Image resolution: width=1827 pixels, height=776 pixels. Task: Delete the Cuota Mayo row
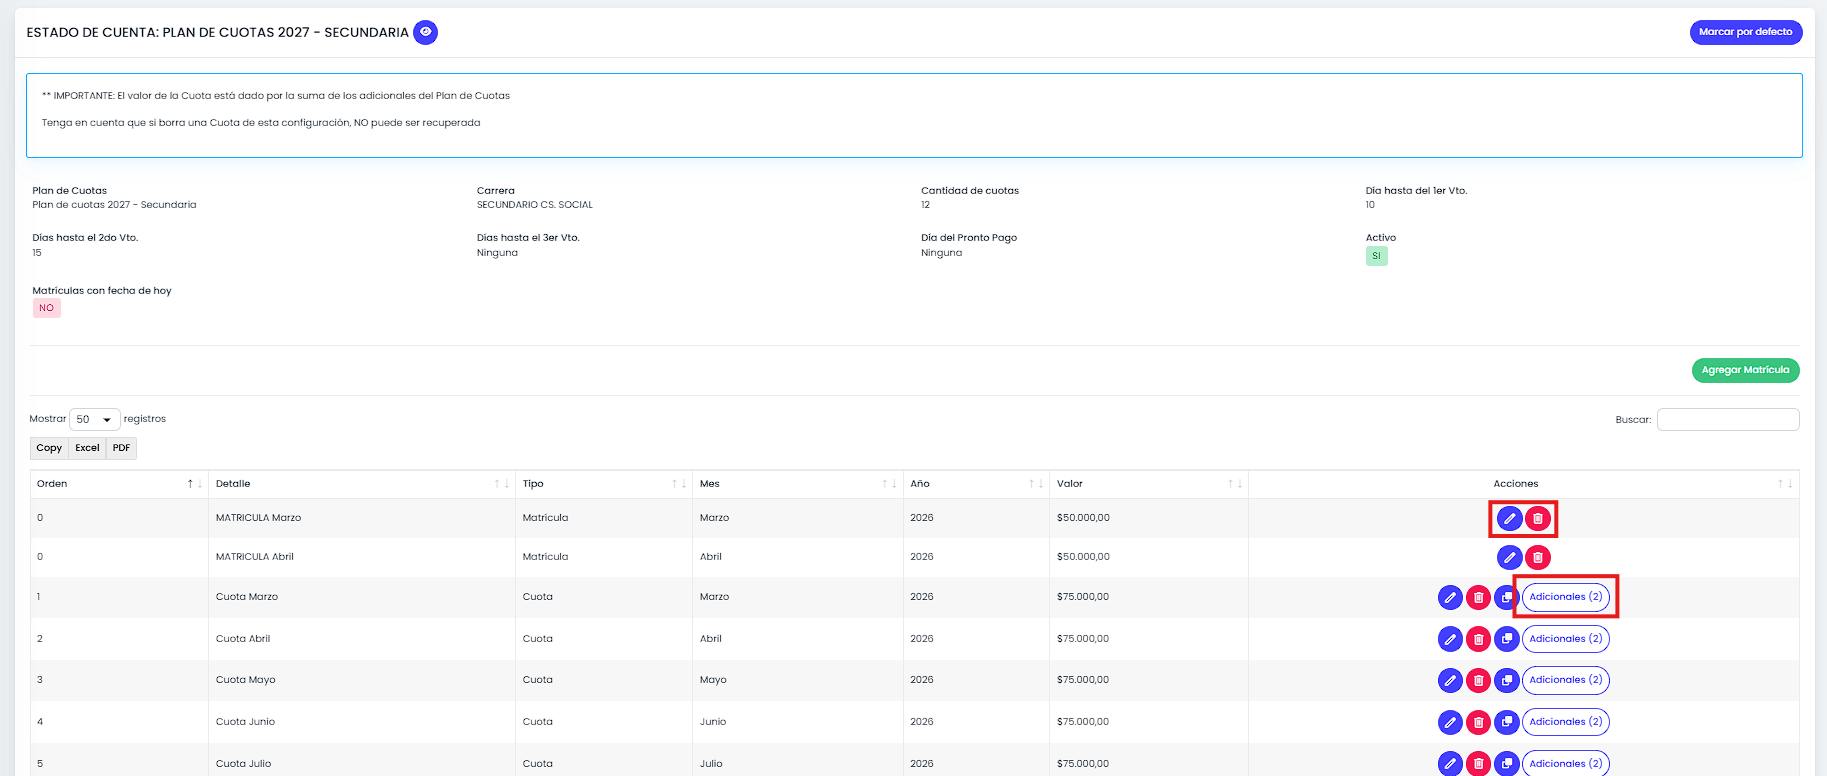click(x=1478, y=680)
